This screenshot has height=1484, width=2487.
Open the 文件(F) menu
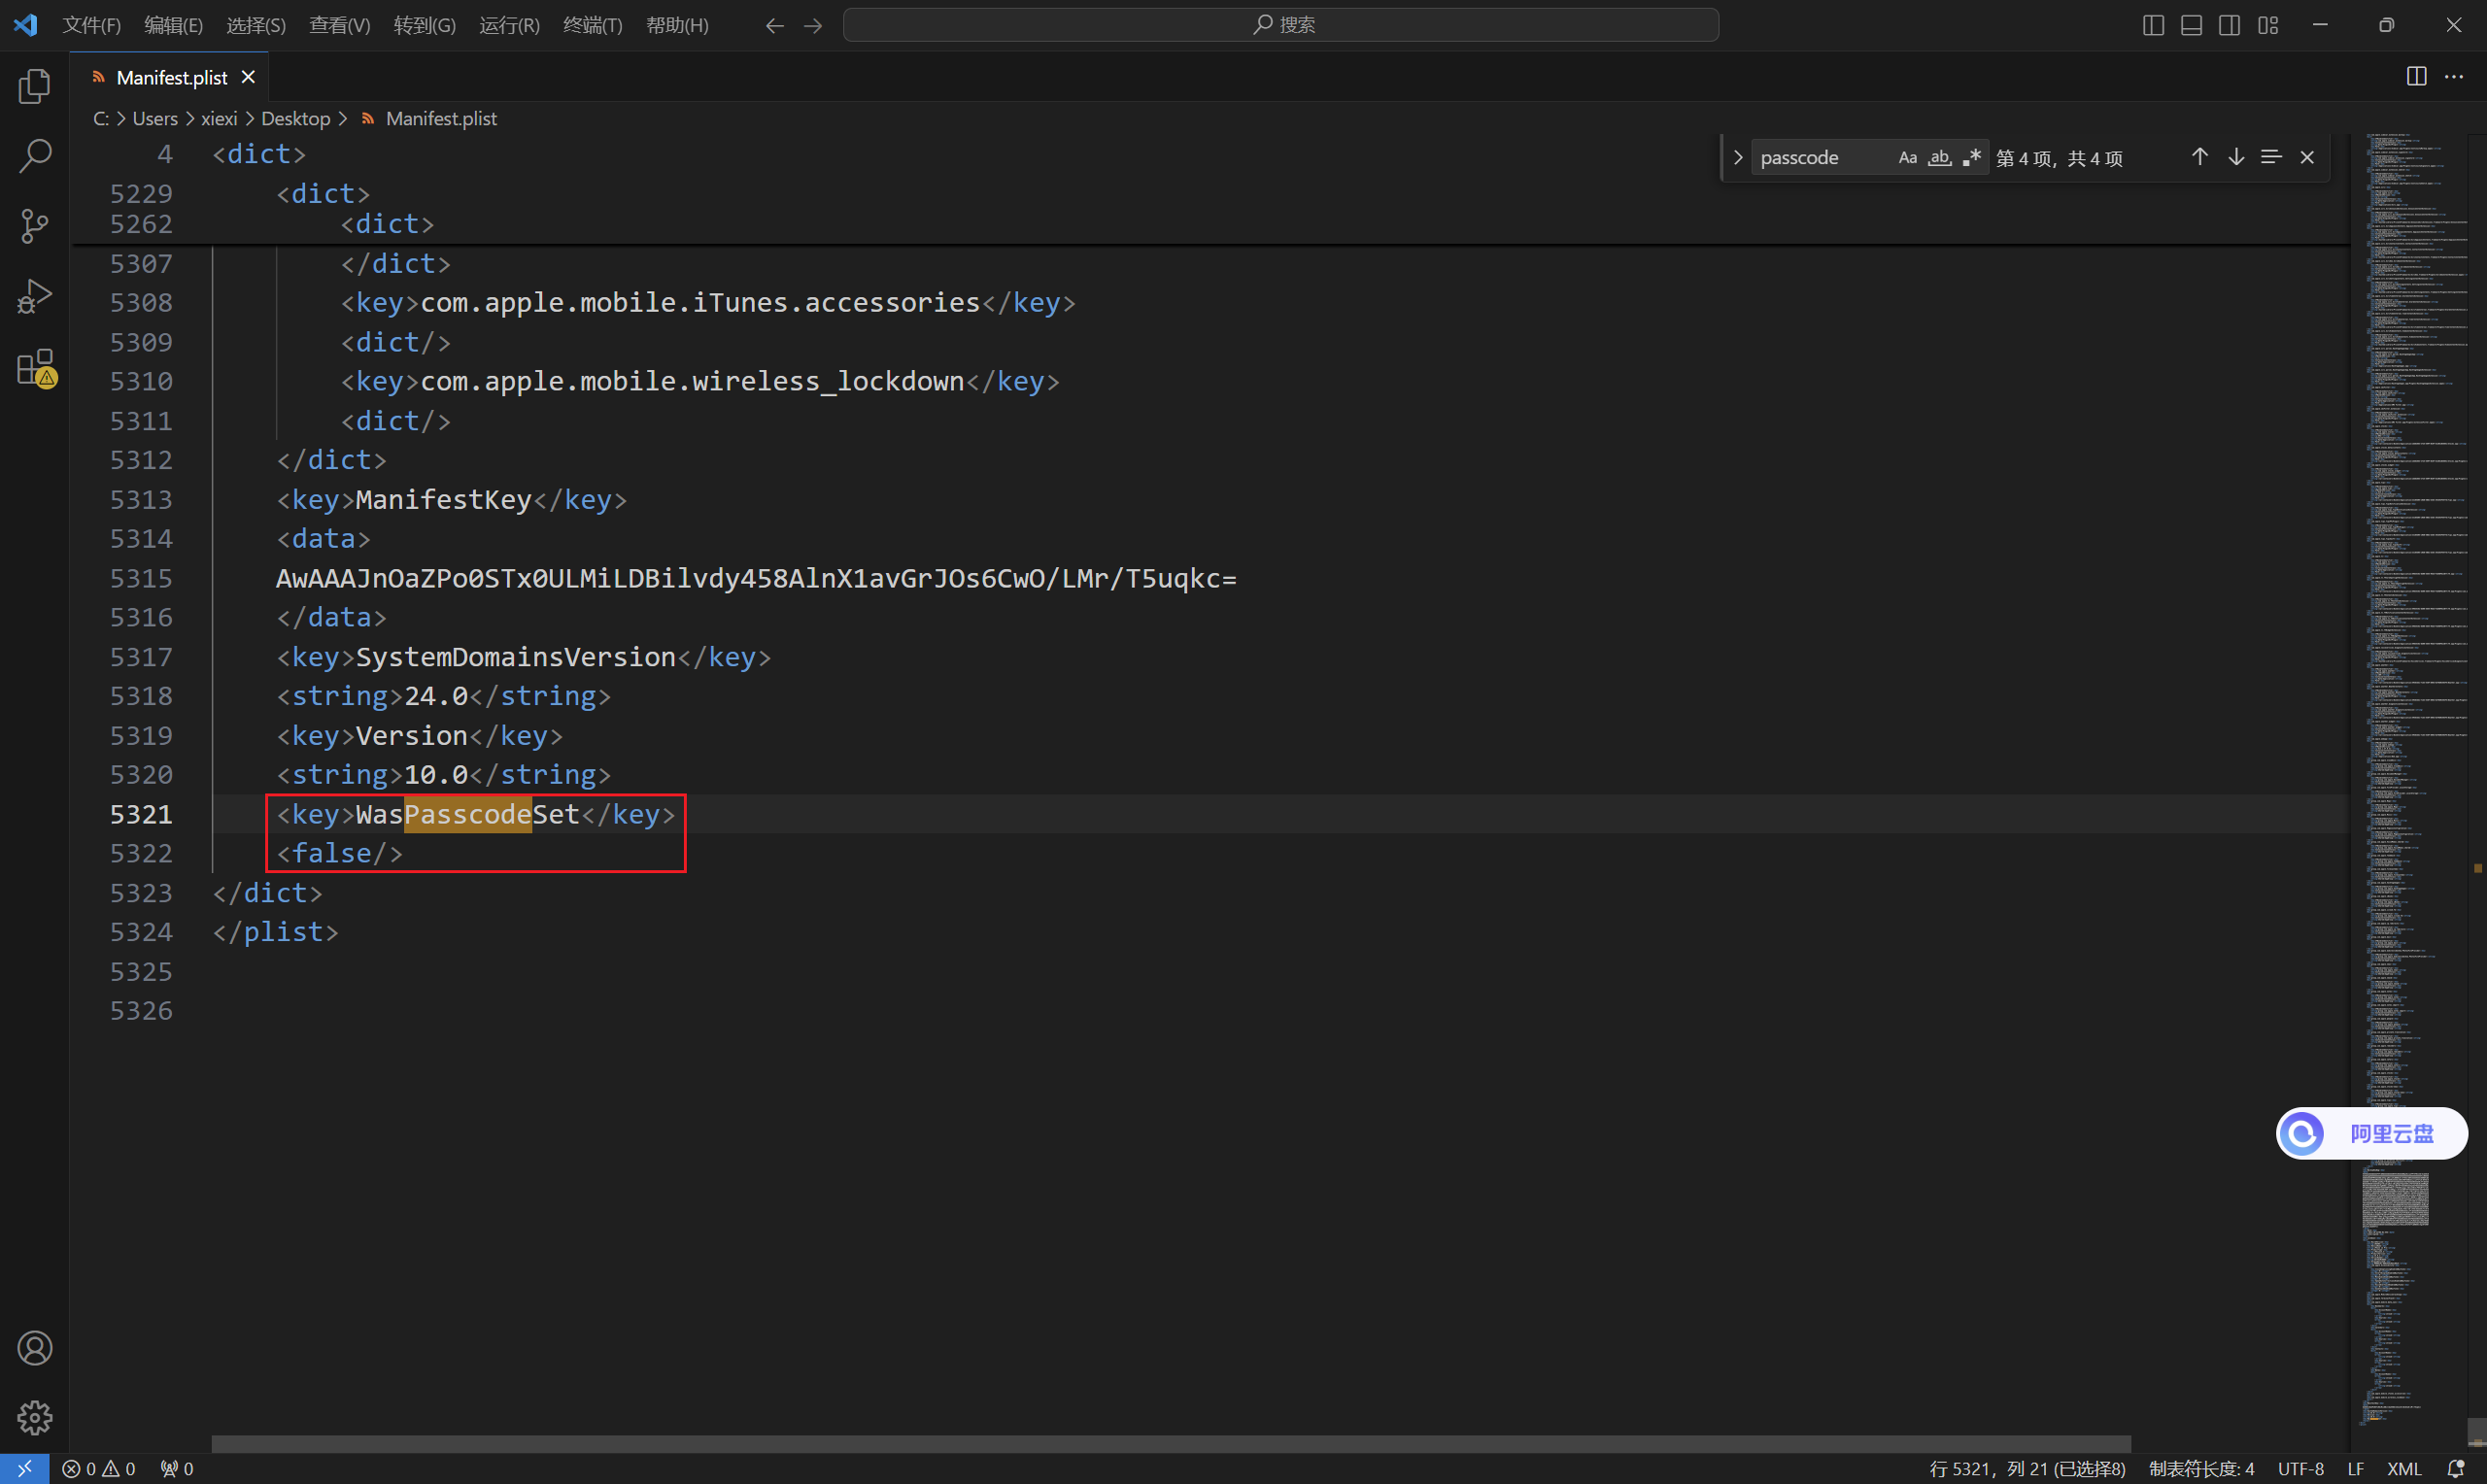click(x=92, y=25)
